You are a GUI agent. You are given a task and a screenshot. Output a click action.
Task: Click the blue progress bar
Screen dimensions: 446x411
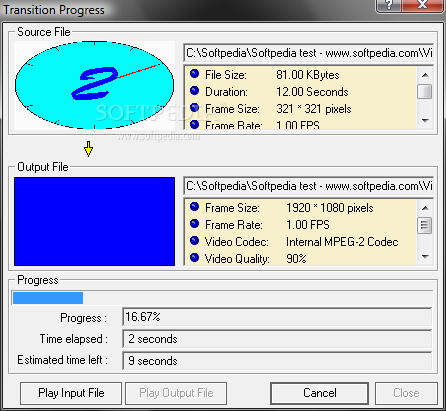[x=222, y=298]
